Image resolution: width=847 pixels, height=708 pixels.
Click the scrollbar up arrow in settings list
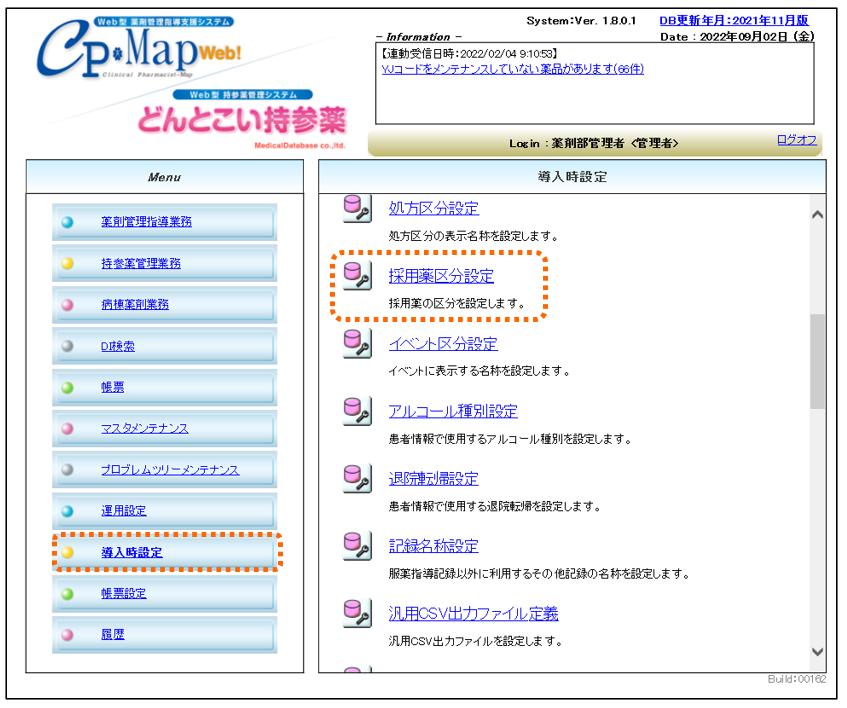817,215
